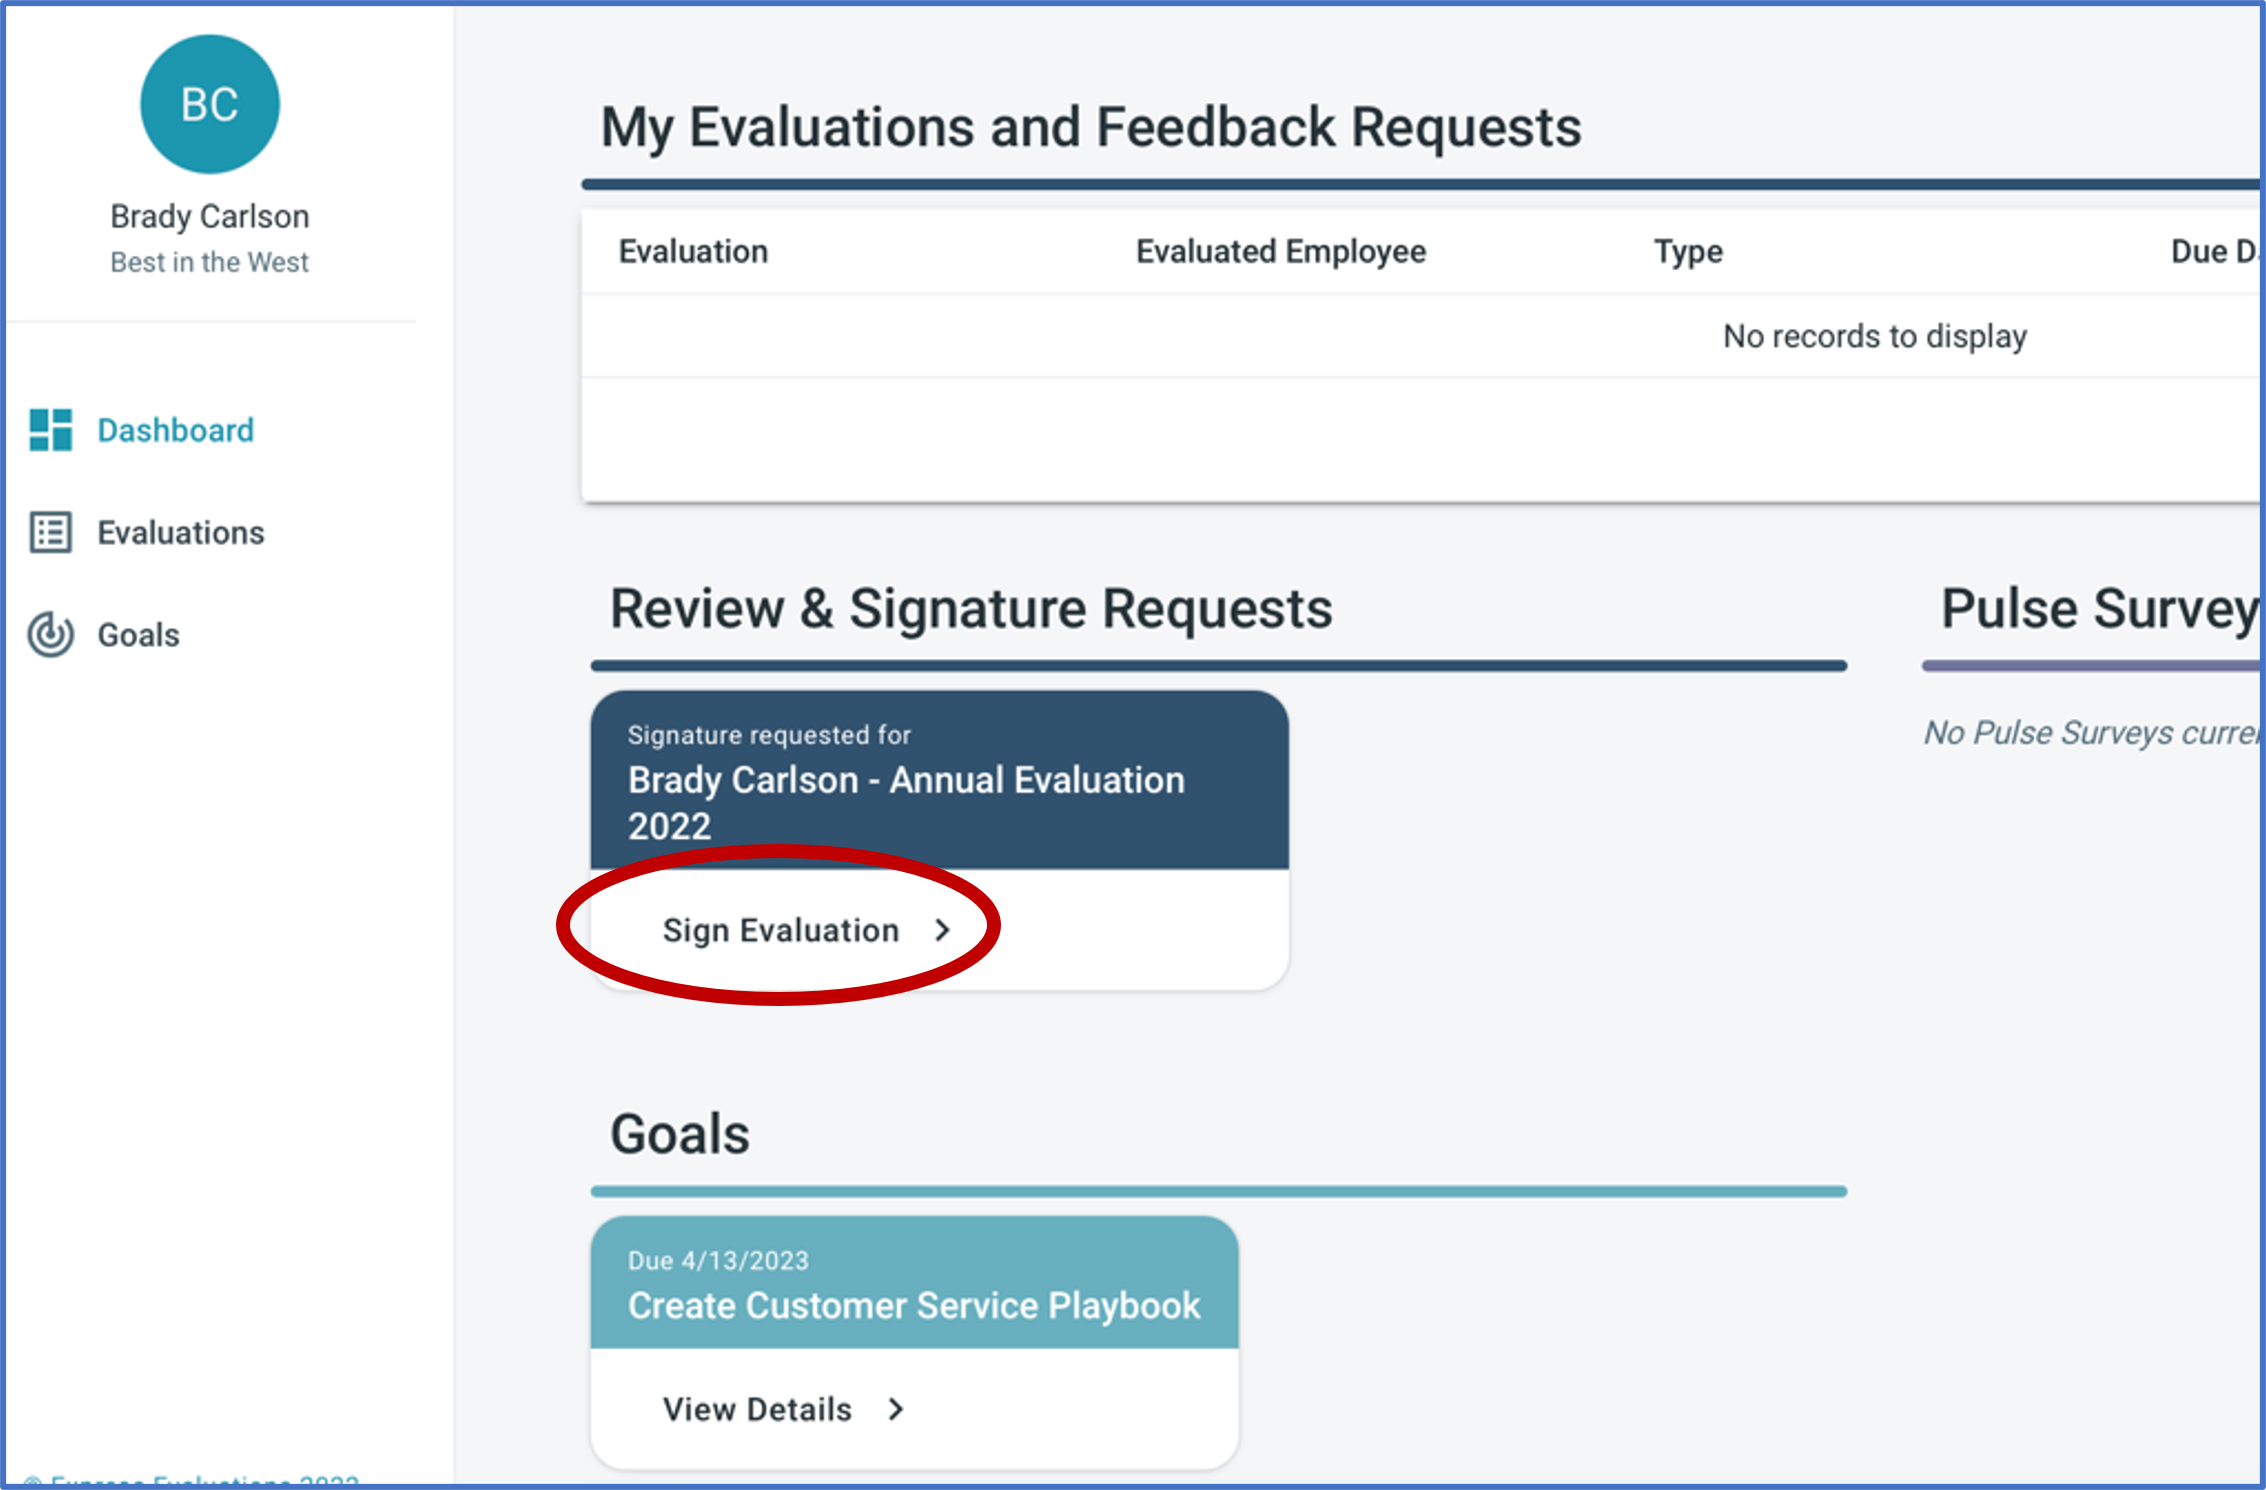Click the Evaluations list icon
Screen dimensions: 2266x1490
click(50, 532)
